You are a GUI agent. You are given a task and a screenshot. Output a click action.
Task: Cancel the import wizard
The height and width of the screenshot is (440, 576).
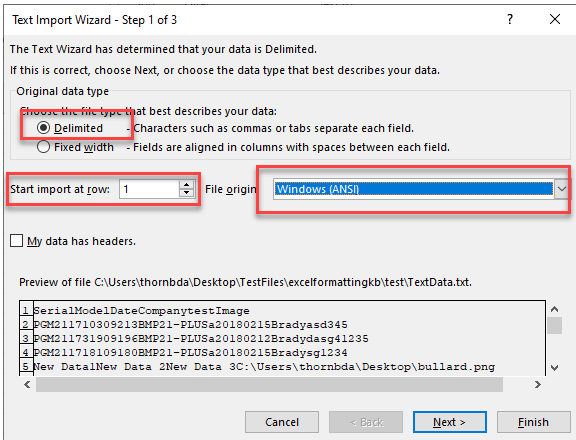[x=282, y=422]
